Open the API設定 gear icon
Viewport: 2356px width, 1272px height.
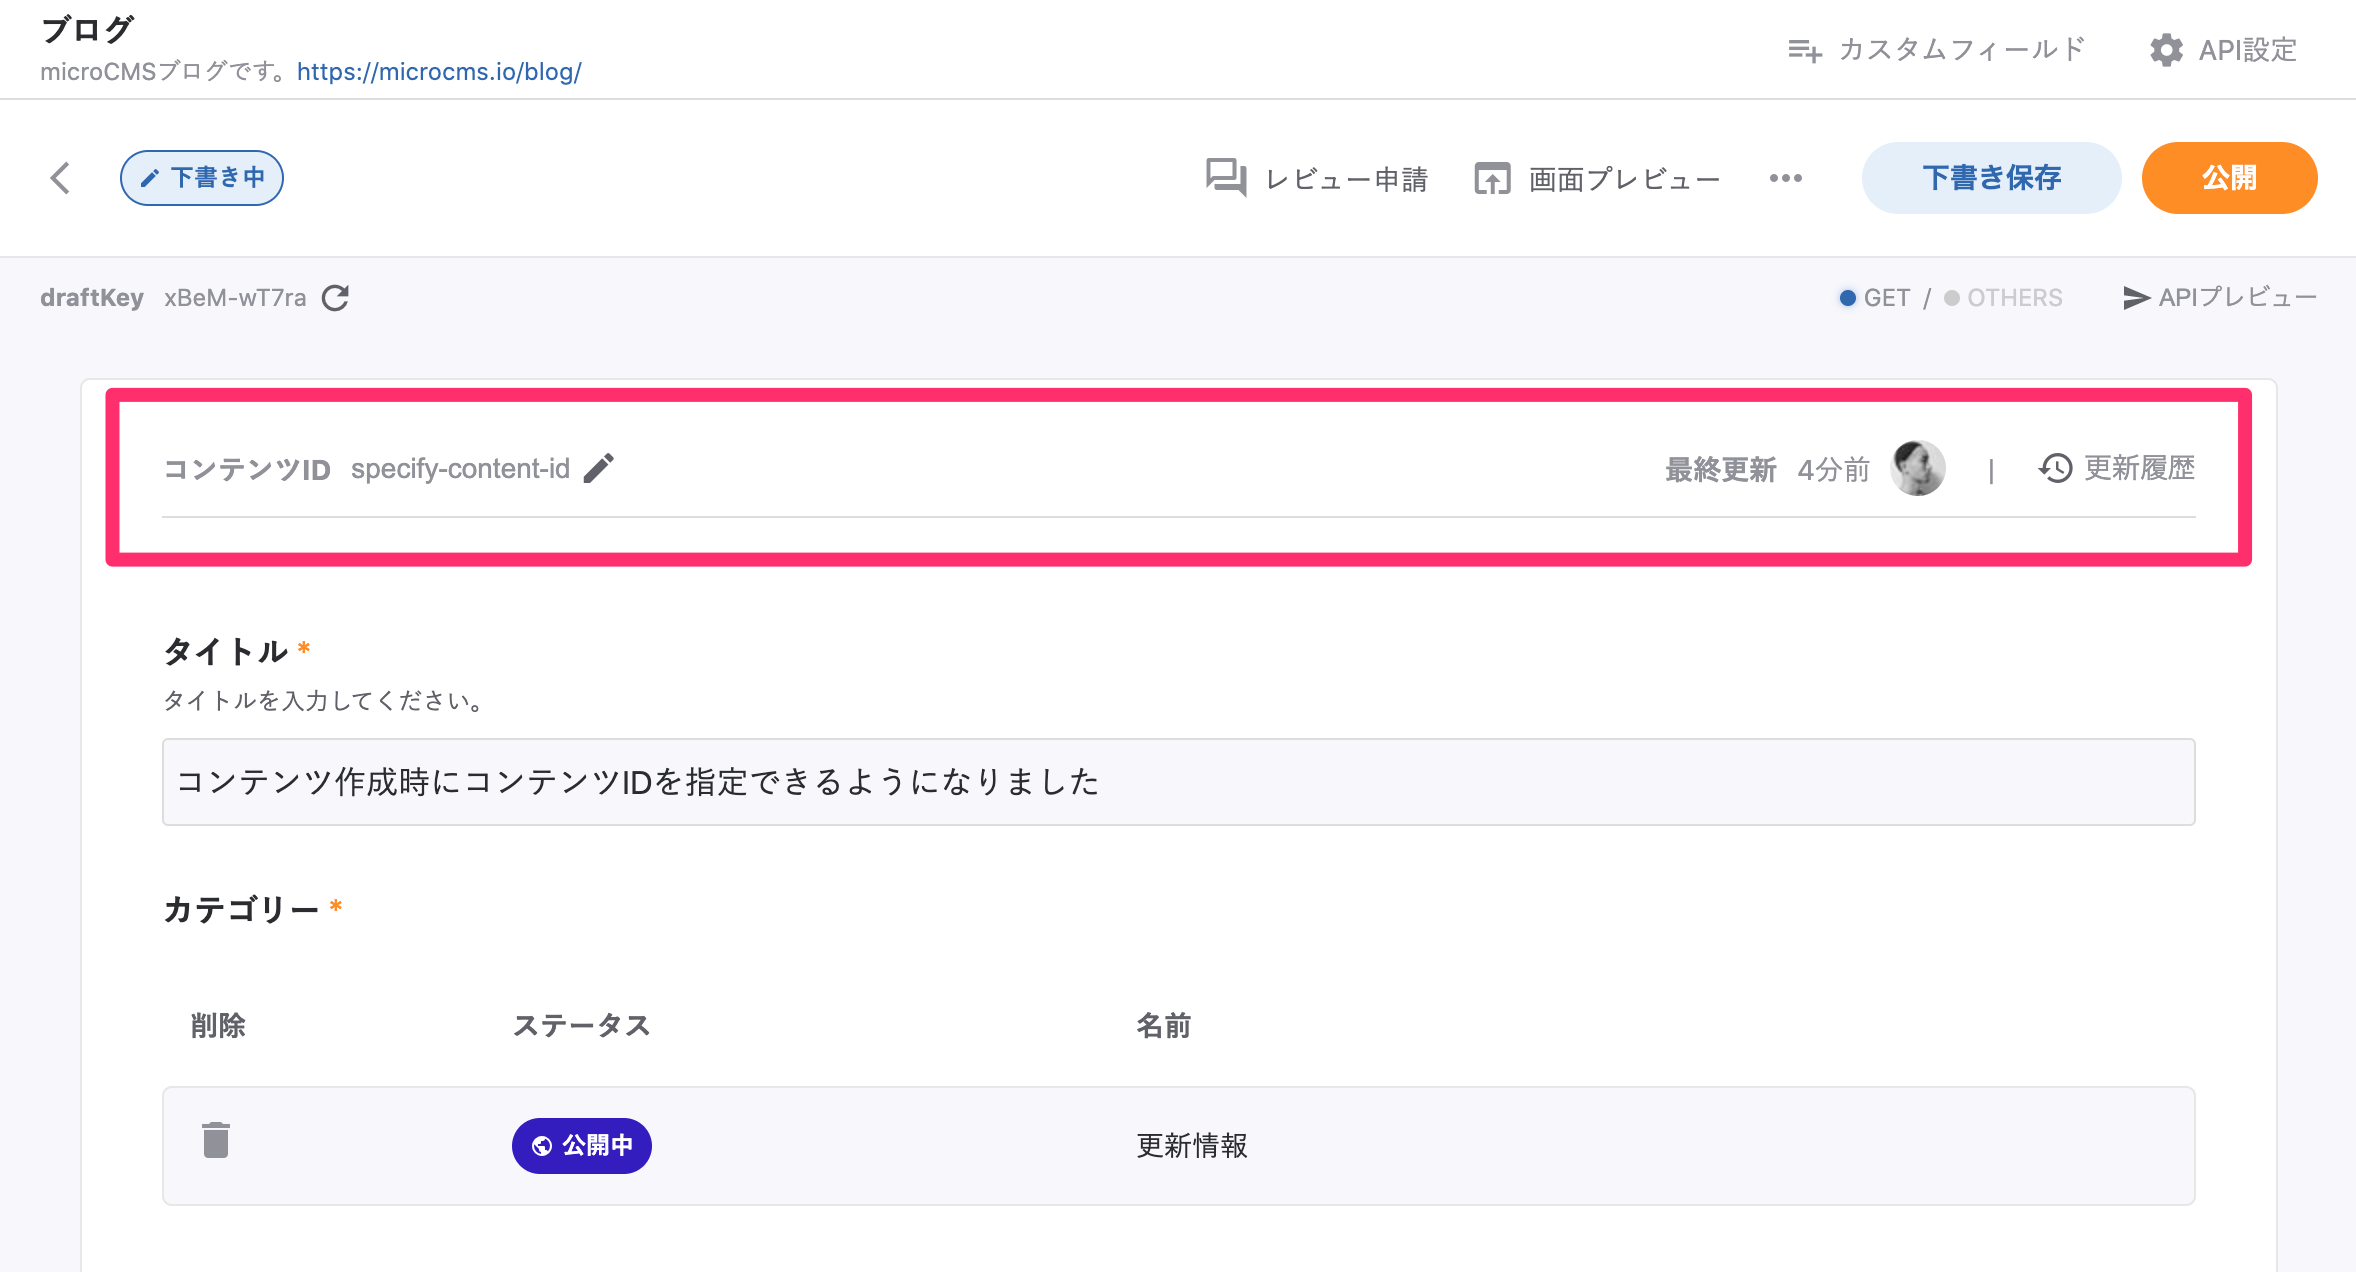tap(2166, 50)
